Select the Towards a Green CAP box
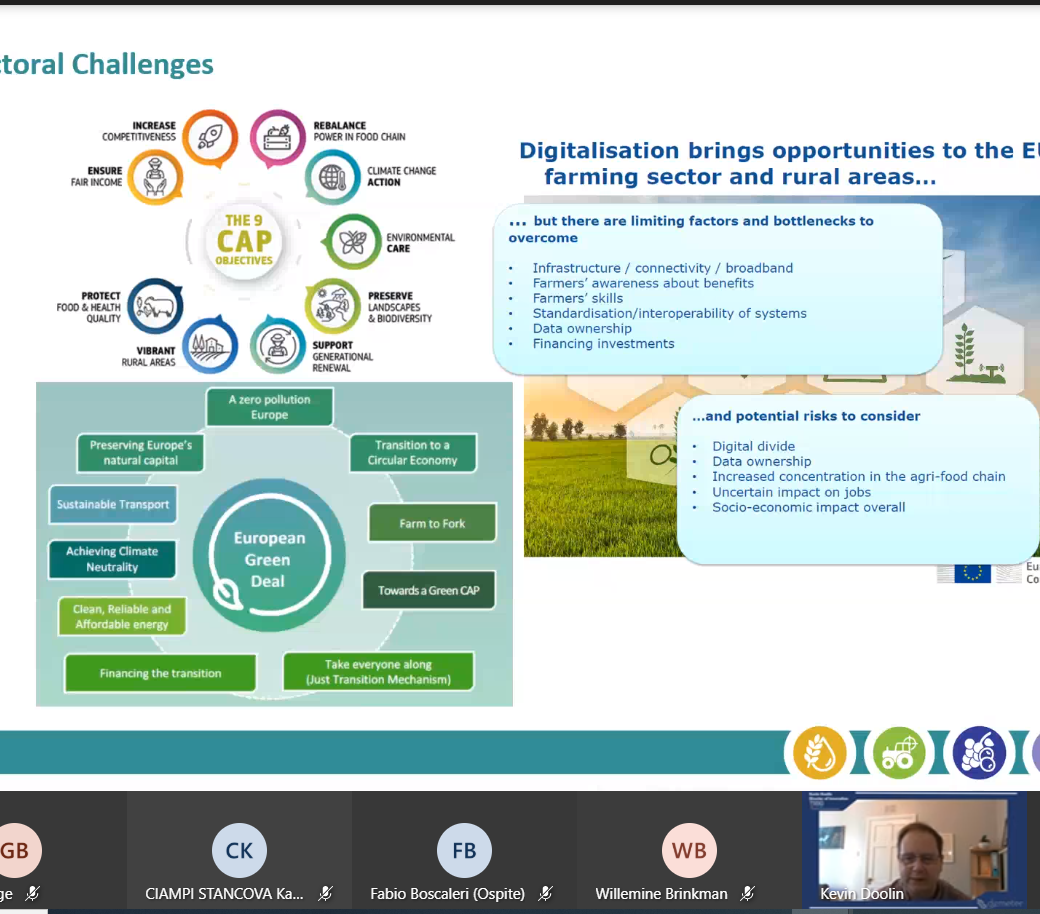Image resolution: width=1040 pixels, height=914 pixels. point(428,590)
